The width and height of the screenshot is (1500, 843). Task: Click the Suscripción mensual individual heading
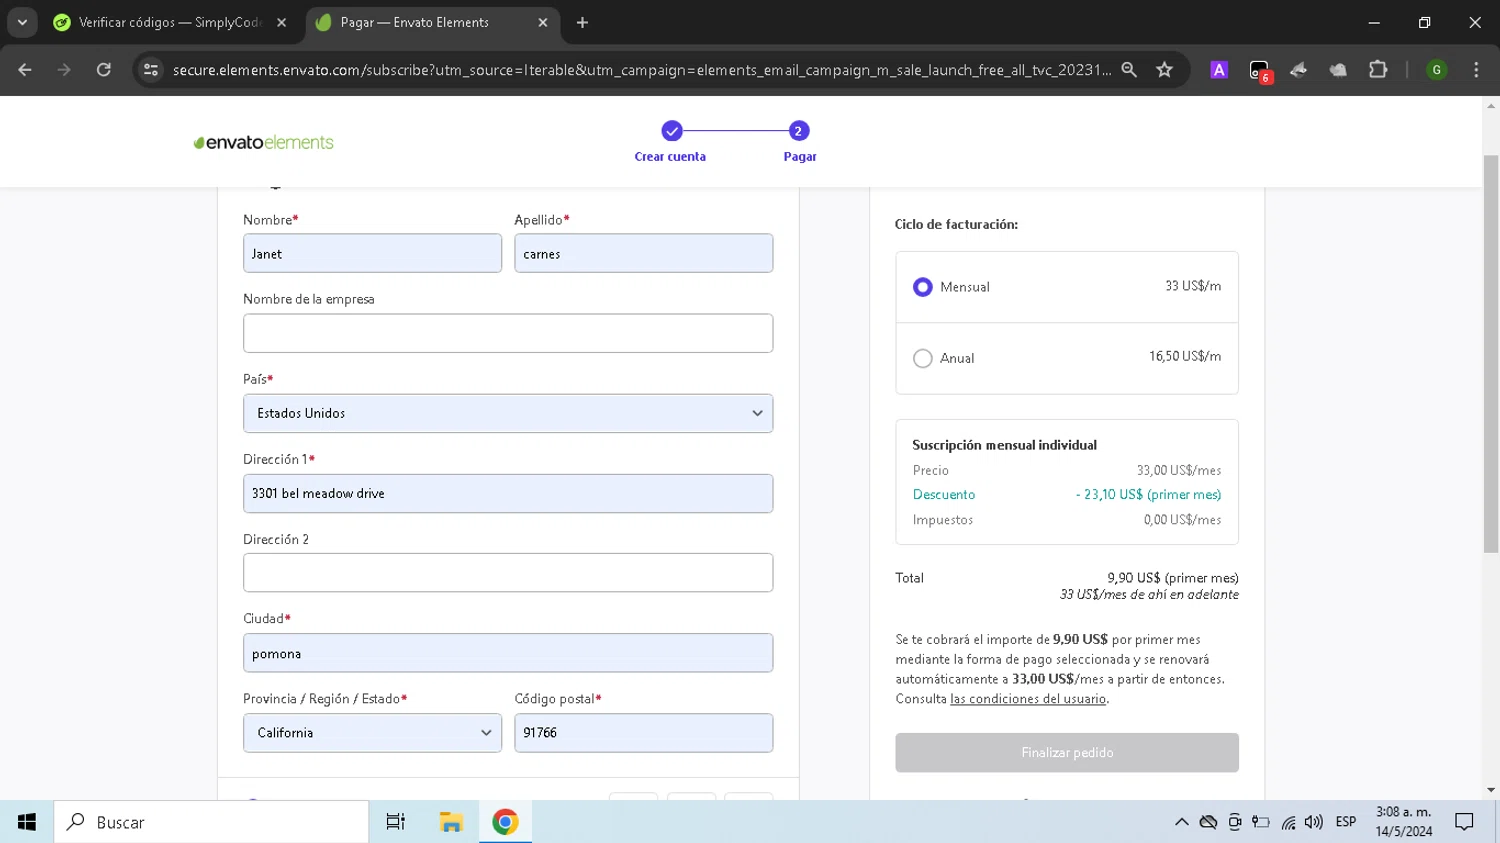point(1004,445)
